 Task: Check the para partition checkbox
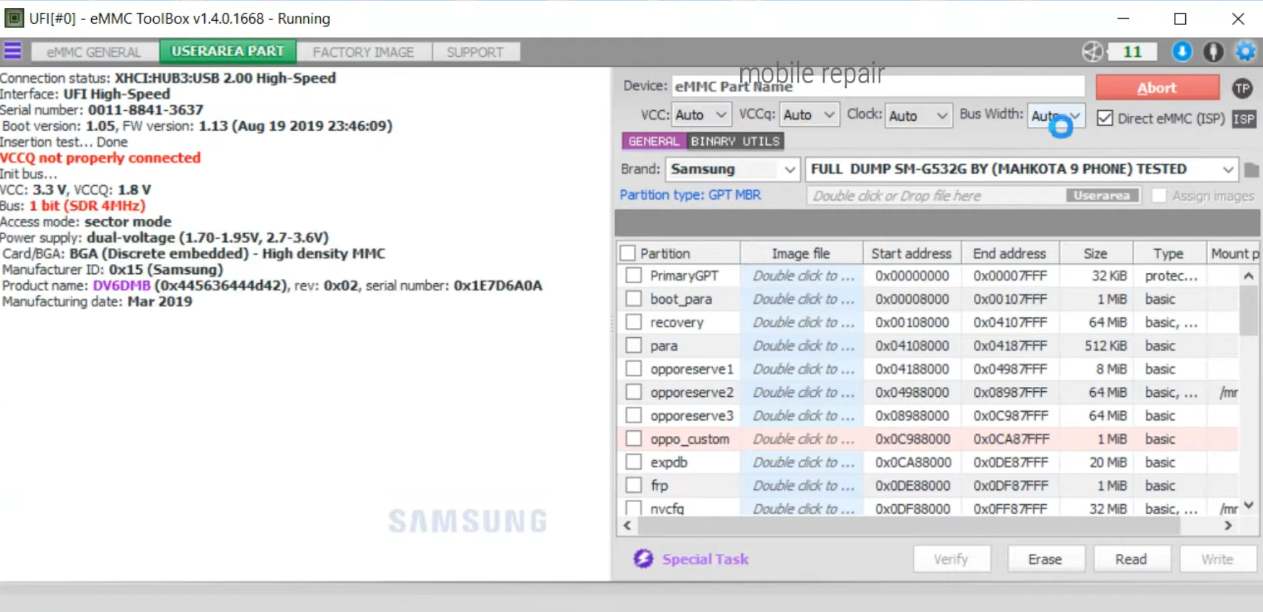tap(633, 345)
